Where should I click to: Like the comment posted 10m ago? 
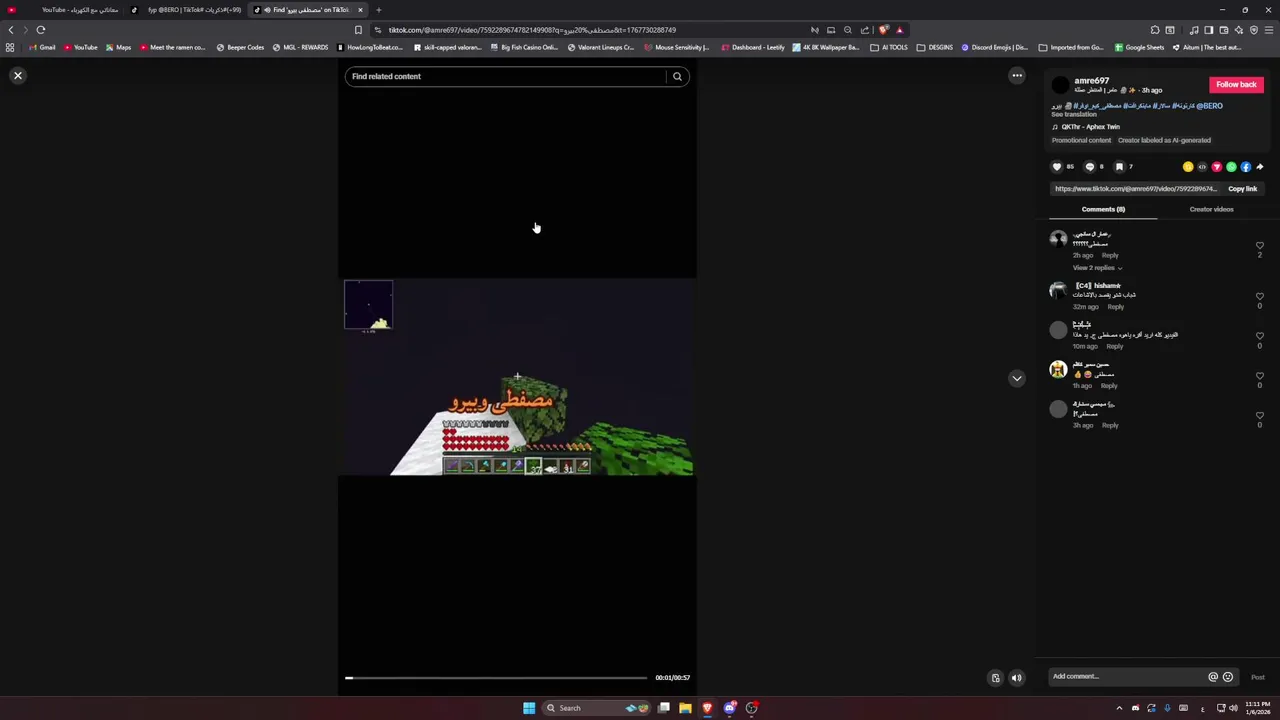pyautogui.click(x=1259, y=337)
